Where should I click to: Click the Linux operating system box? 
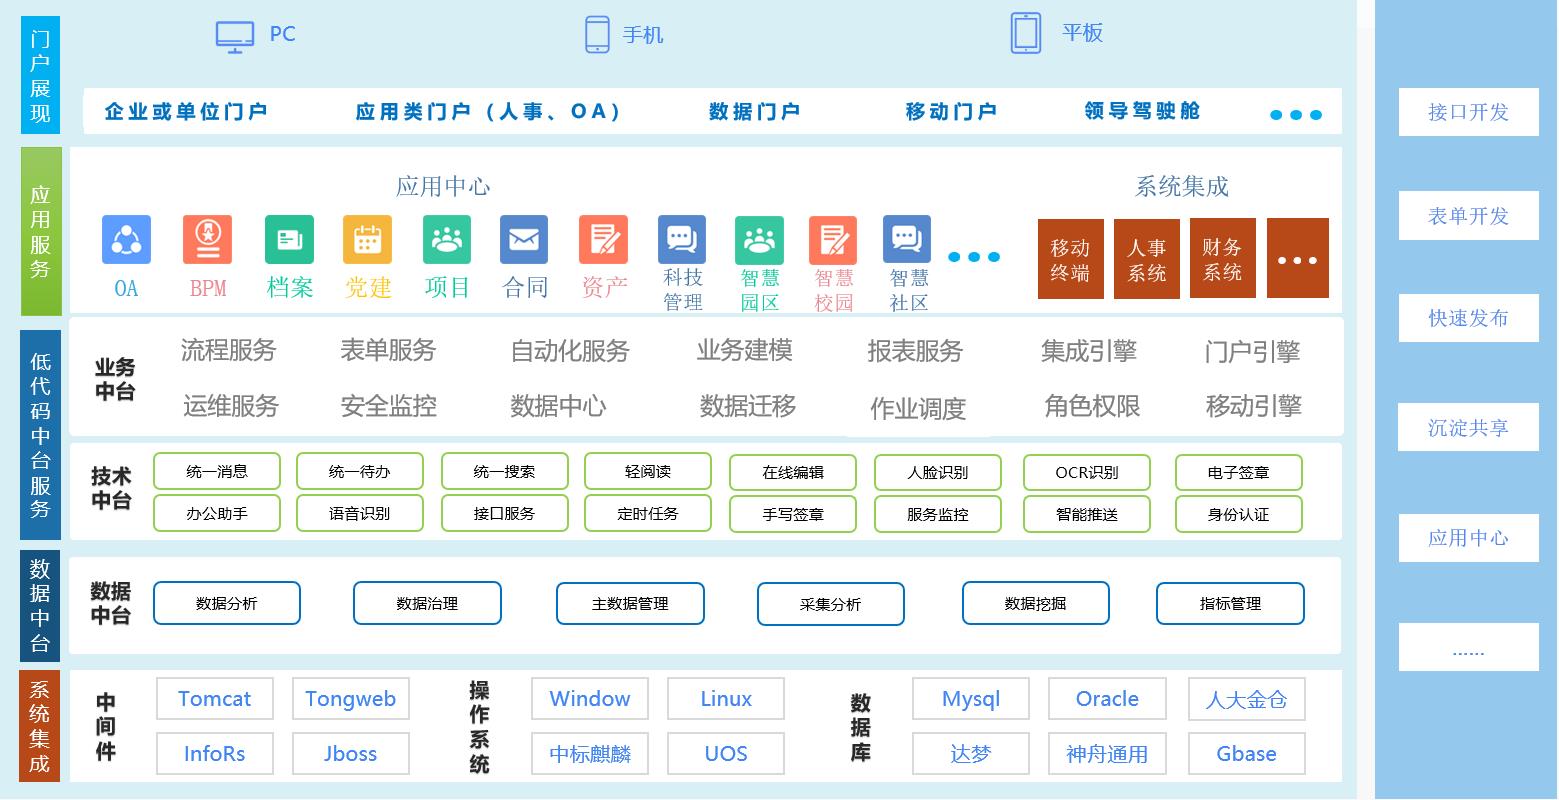click(x=726, y=698)
